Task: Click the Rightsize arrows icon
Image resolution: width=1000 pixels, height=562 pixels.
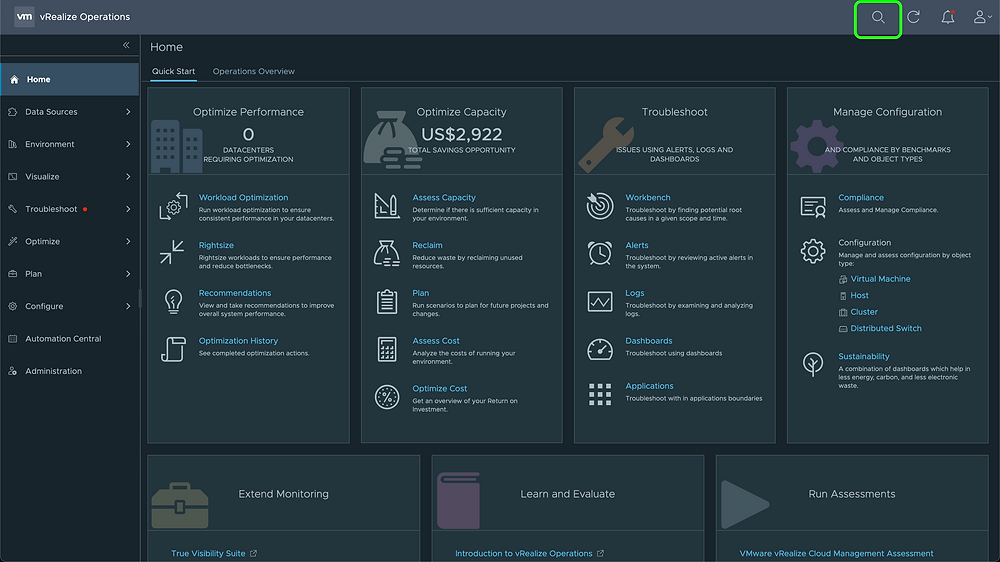Action: coord(172,252)
